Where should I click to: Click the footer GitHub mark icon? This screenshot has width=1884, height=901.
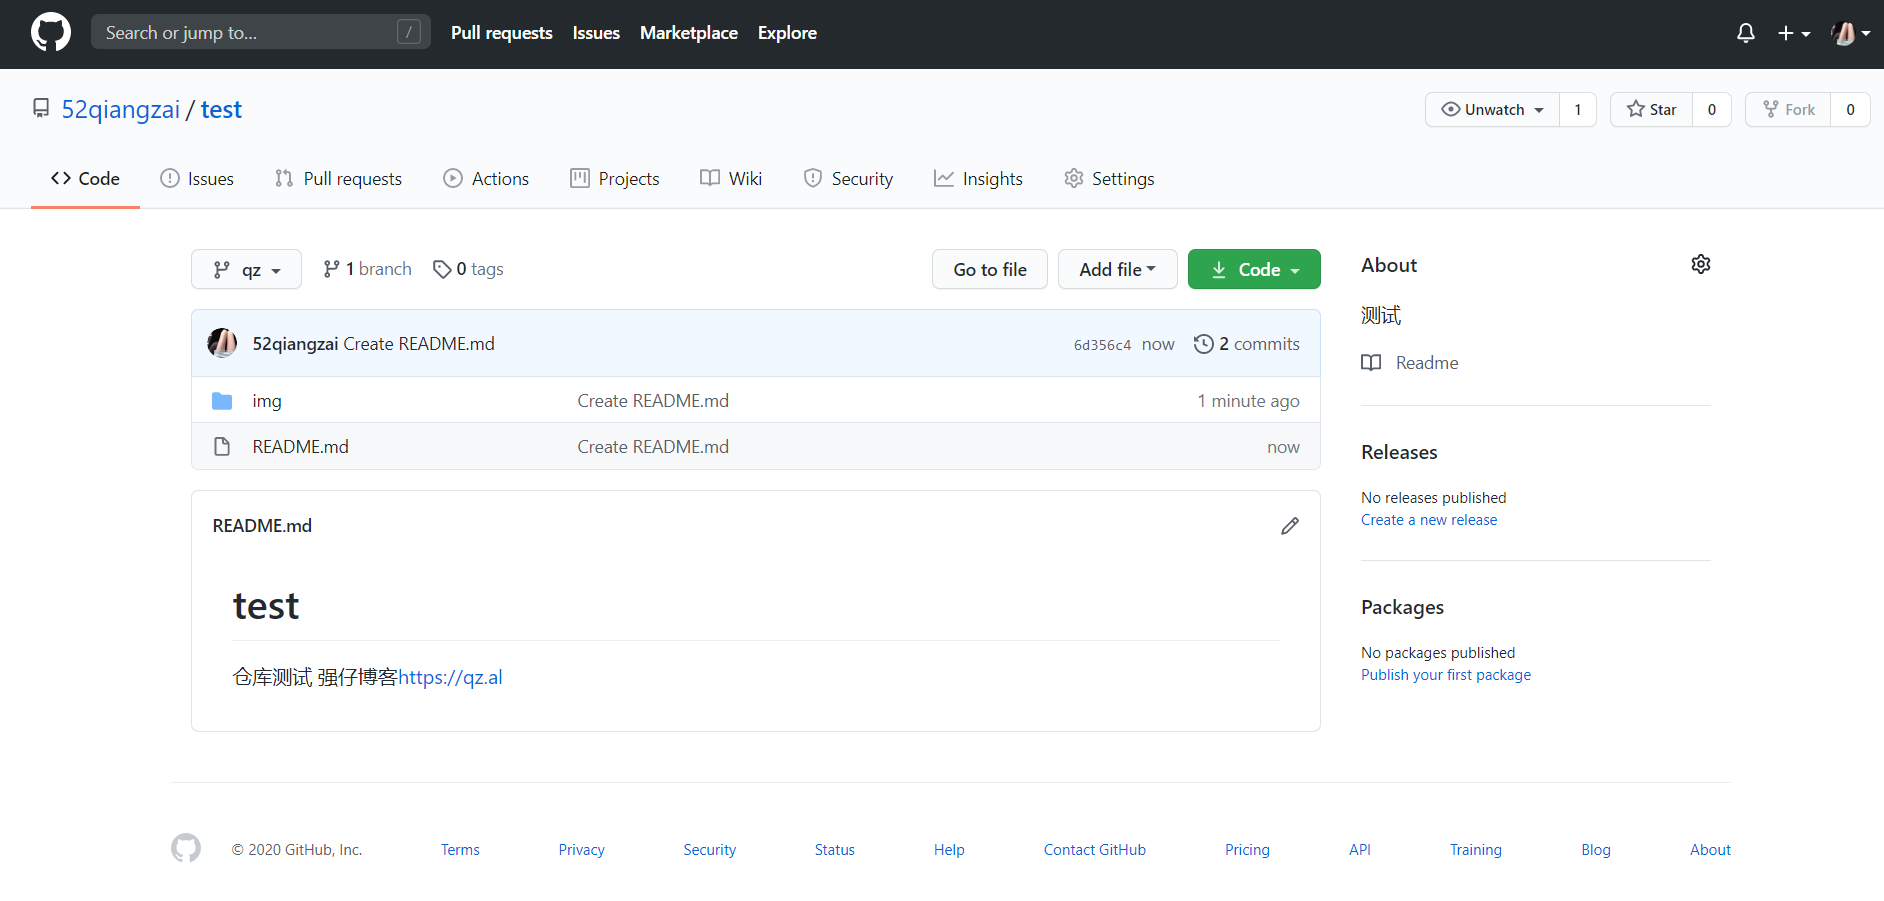point(186,849)
